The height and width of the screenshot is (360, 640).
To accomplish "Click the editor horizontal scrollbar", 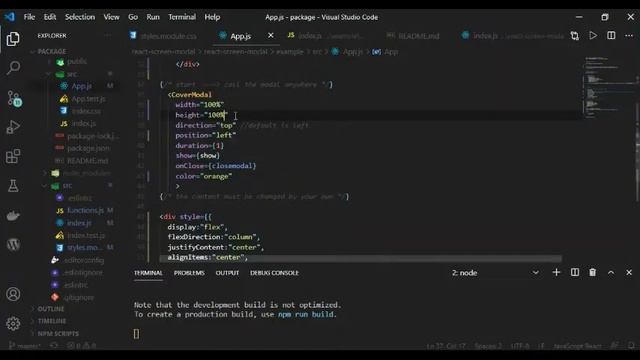I will point(360,258).
